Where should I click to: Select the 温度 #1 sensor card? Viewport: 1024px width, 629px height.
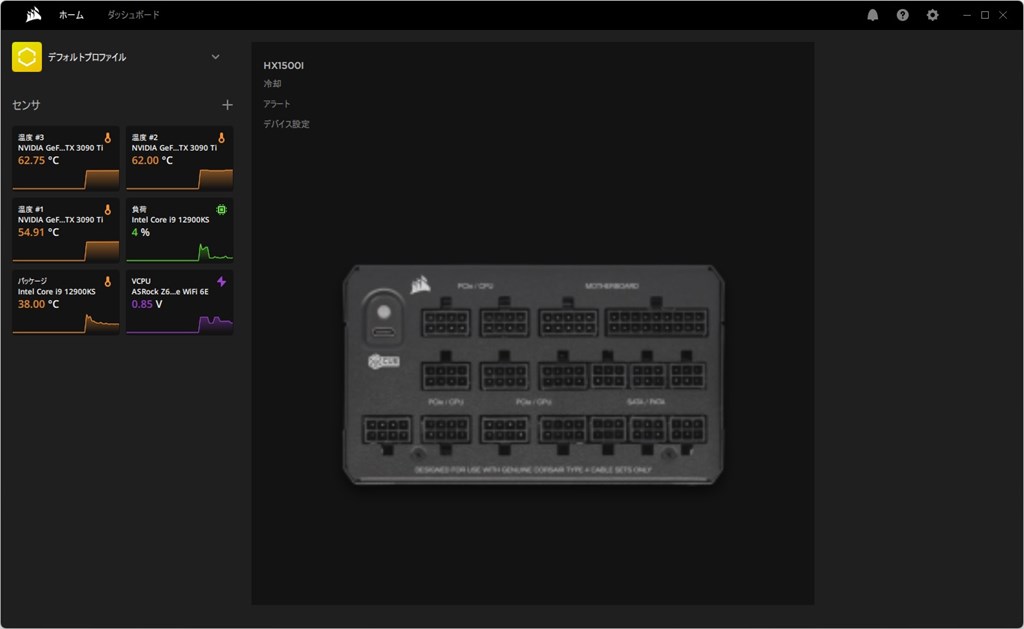(x=66, y=230)
